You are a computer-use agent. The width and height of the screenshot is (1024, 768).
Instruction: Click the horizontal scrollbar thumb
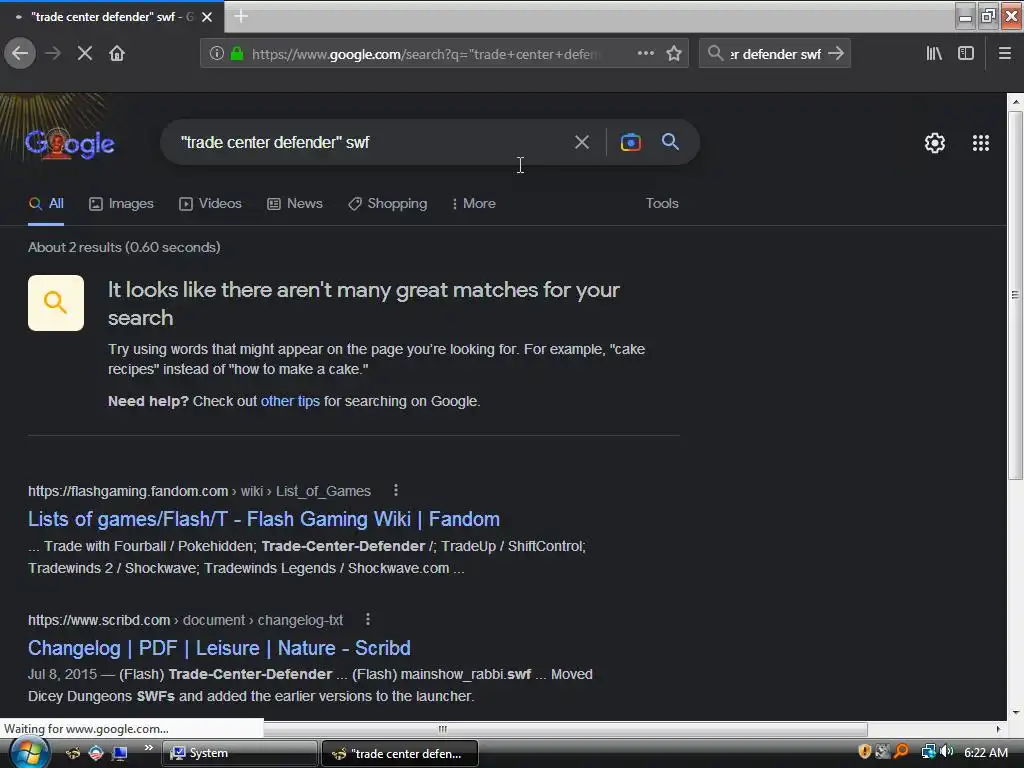pos(442,729)
